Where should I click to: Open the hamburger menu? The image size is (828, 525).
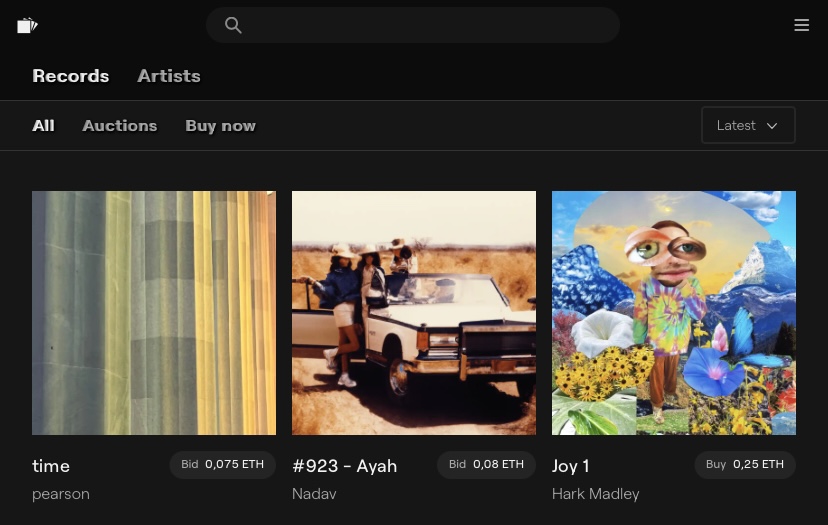(801, 25)
